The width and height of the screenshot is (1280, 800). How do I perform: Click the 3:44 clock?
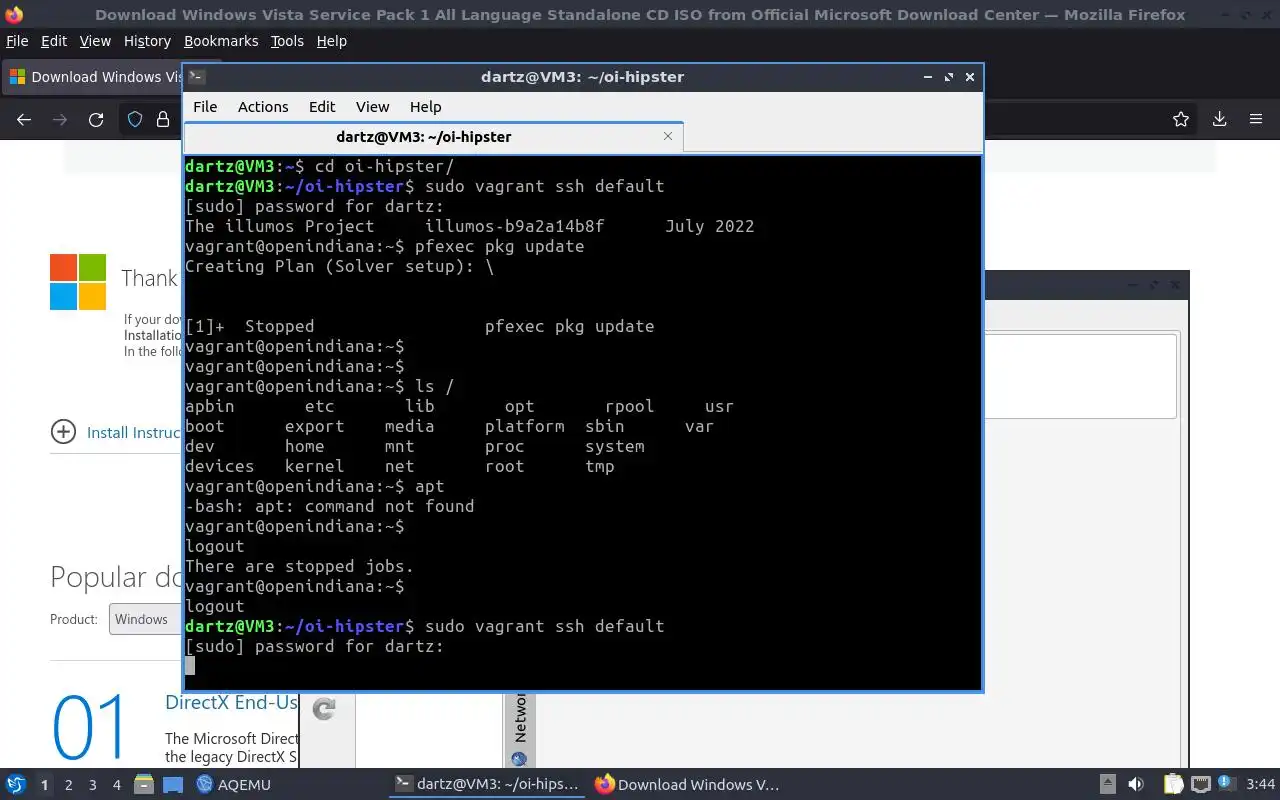[1260, 784]
